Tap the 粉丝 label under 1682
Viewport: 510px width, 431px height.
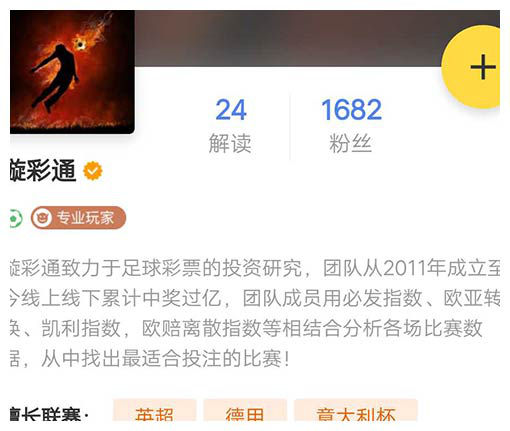point(350,144)
